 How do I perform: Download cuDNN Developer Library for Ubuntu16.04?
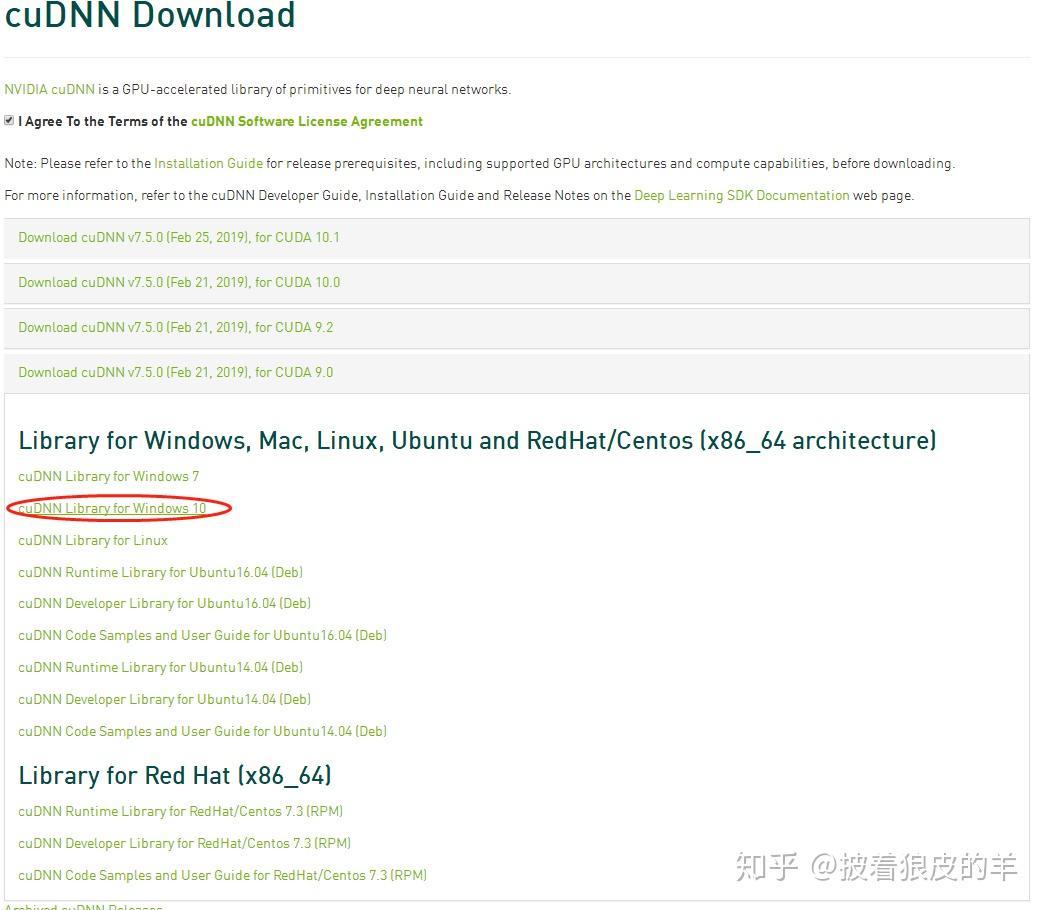coord(164,604)
